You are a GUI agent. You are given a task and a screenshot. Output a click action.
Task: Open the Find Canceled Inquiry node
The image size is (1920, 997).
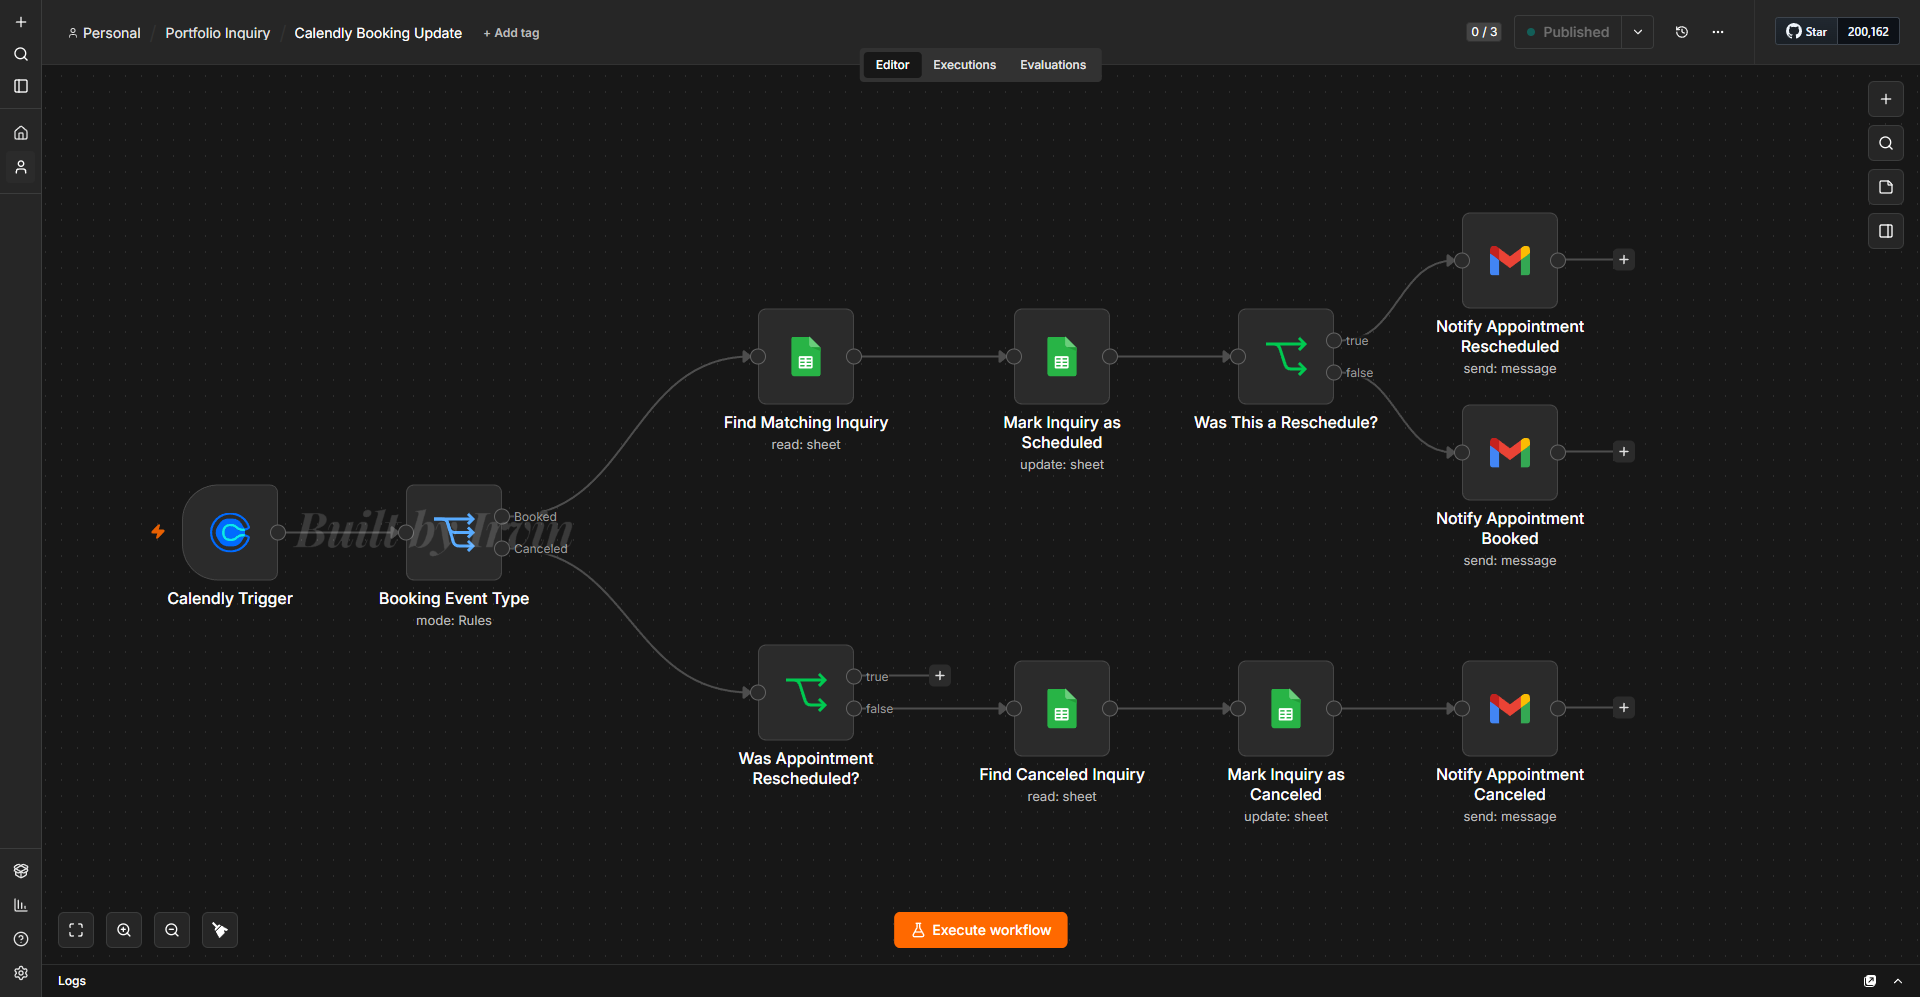(x=1062, y=708)
